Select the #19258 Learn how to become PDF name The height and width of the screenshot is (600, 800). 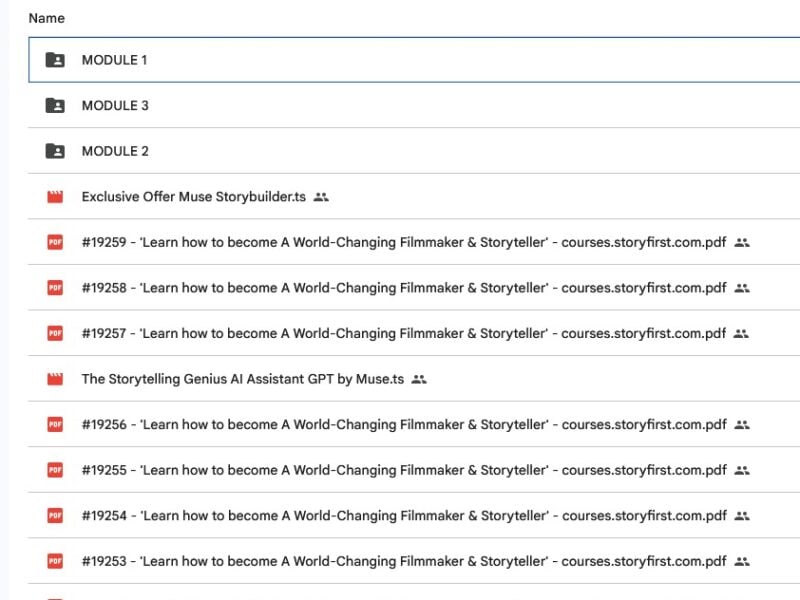[404, 288]
